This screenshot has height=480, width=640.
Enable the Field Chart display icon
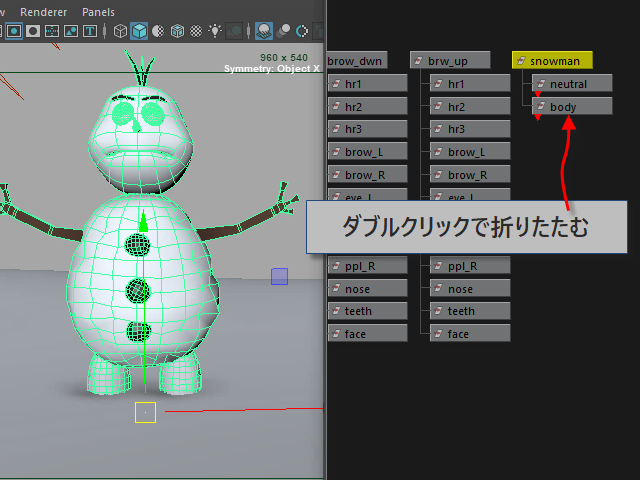pos(52,30)
